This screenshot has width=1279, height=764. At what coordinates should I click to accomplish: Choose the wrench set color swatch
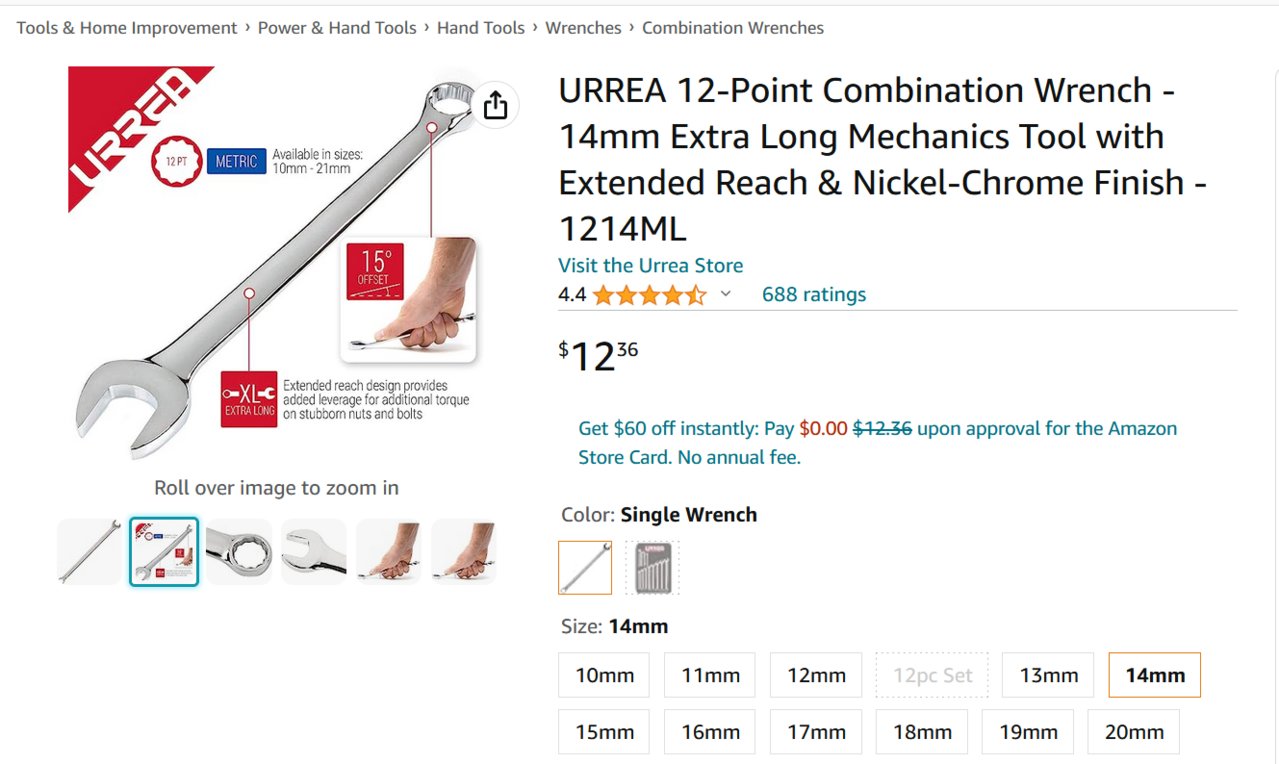tap(652, 567)
